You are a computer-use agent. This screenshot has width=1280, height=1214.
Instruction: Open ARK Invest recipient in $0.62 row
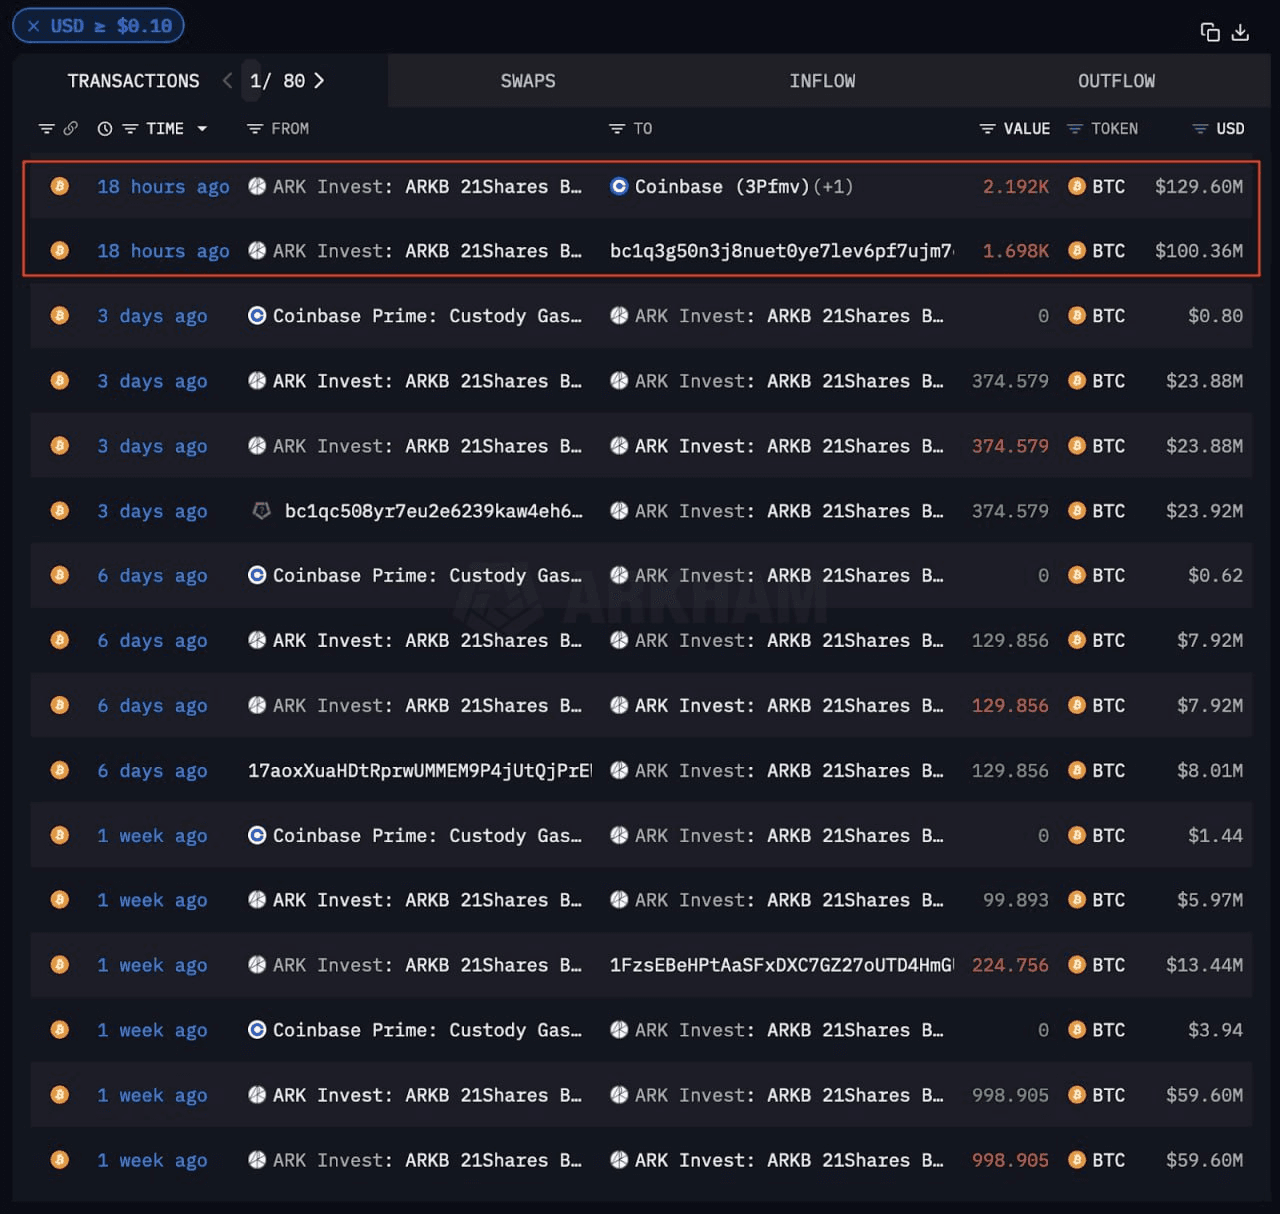coord(789,576)
